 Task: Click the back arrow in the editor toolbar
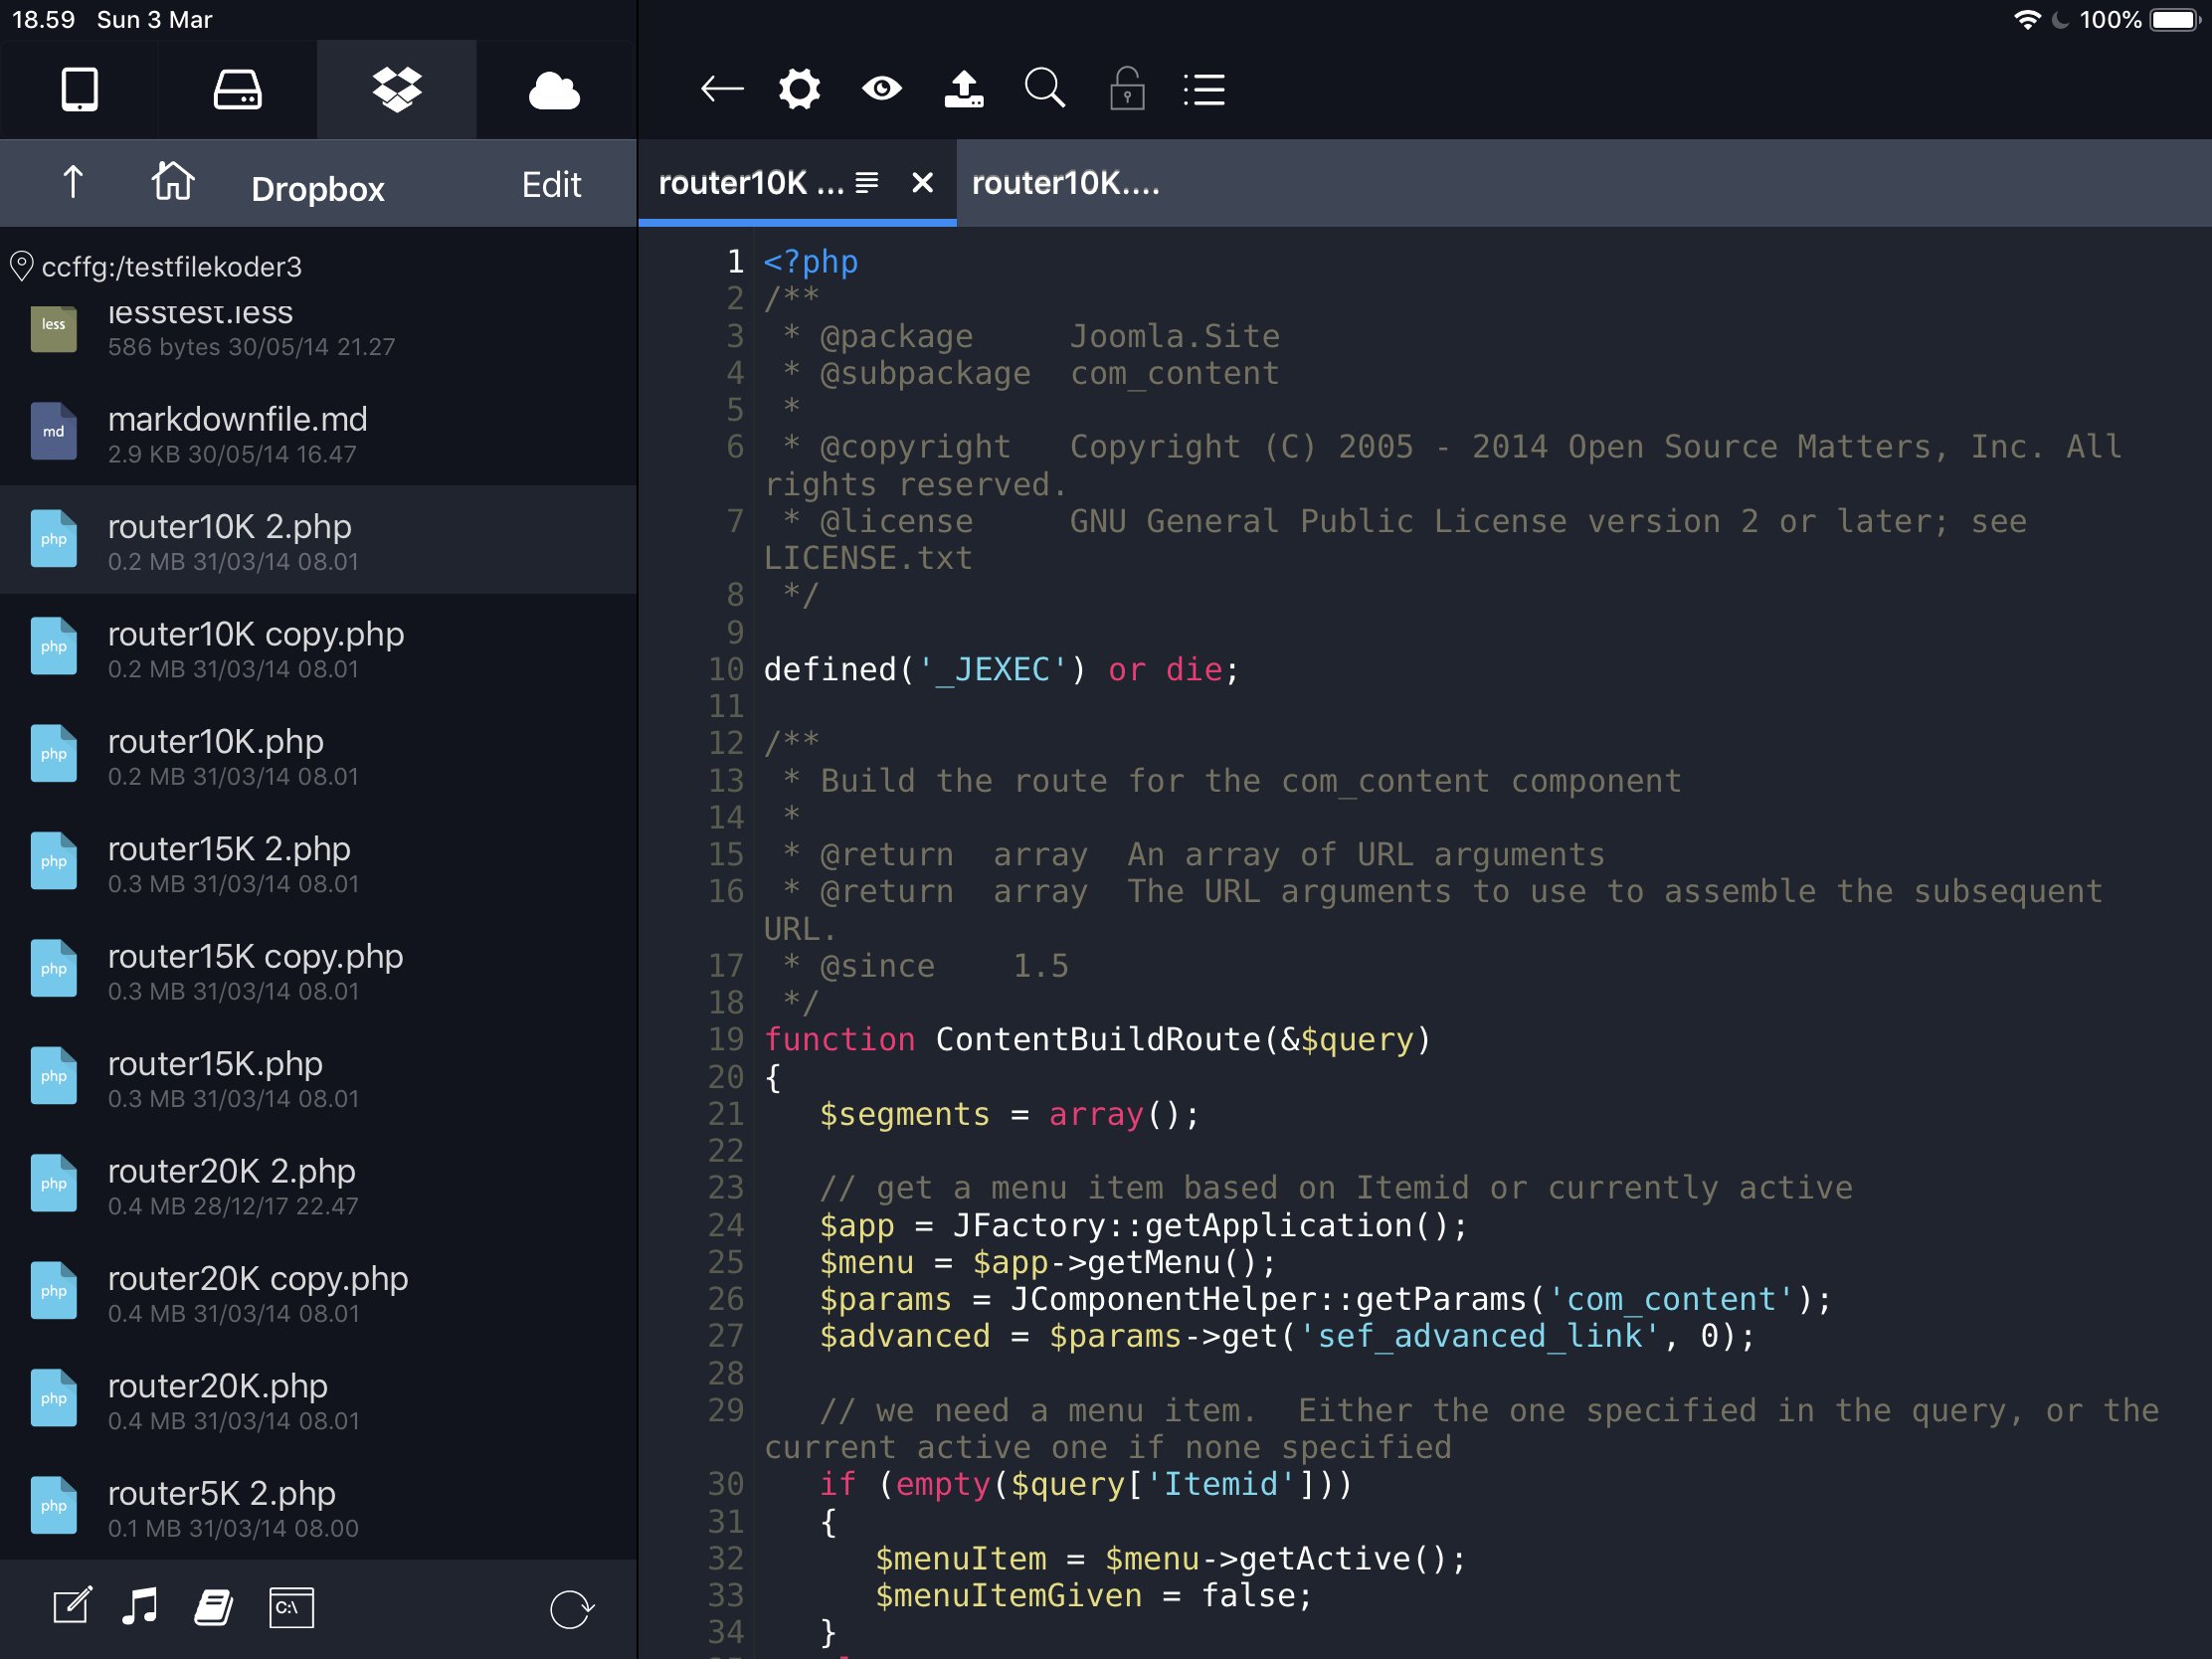tap(721, 90)
